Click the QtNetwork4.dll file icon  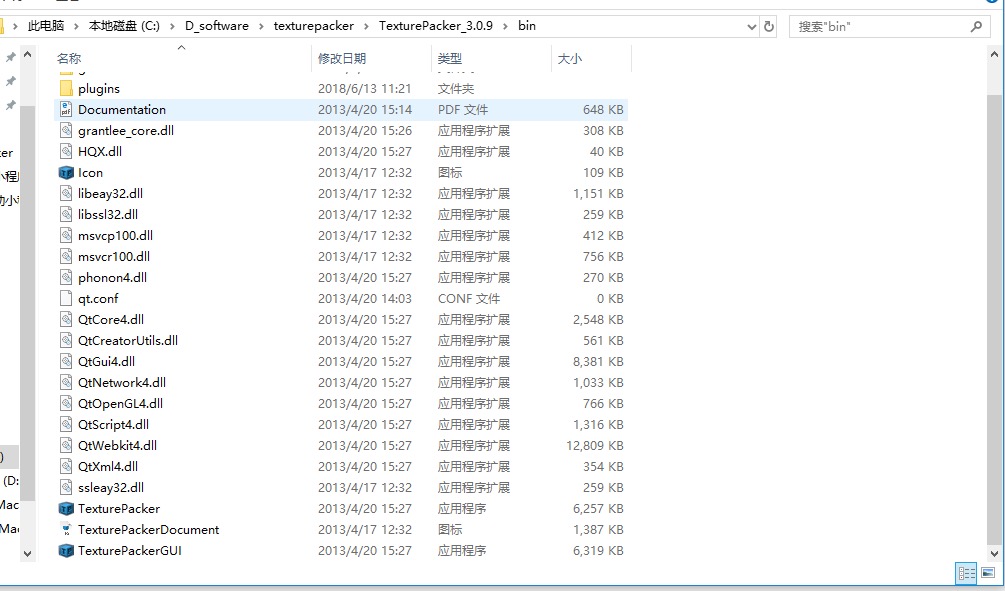point(66,383)
